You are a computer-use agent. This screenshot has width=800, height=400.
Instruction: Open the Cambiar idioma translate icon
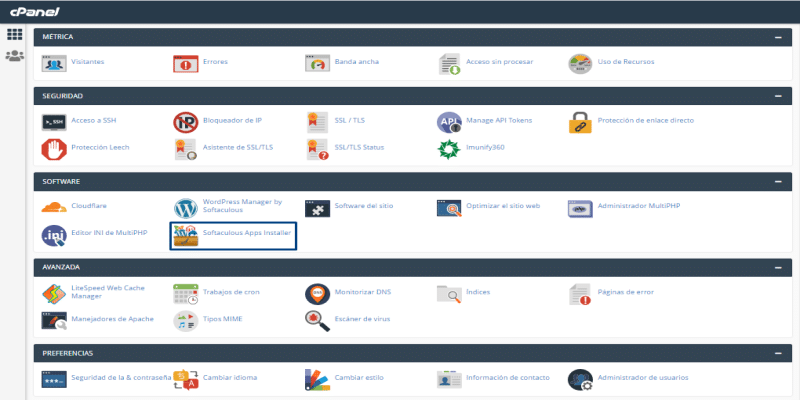(186, 380)
